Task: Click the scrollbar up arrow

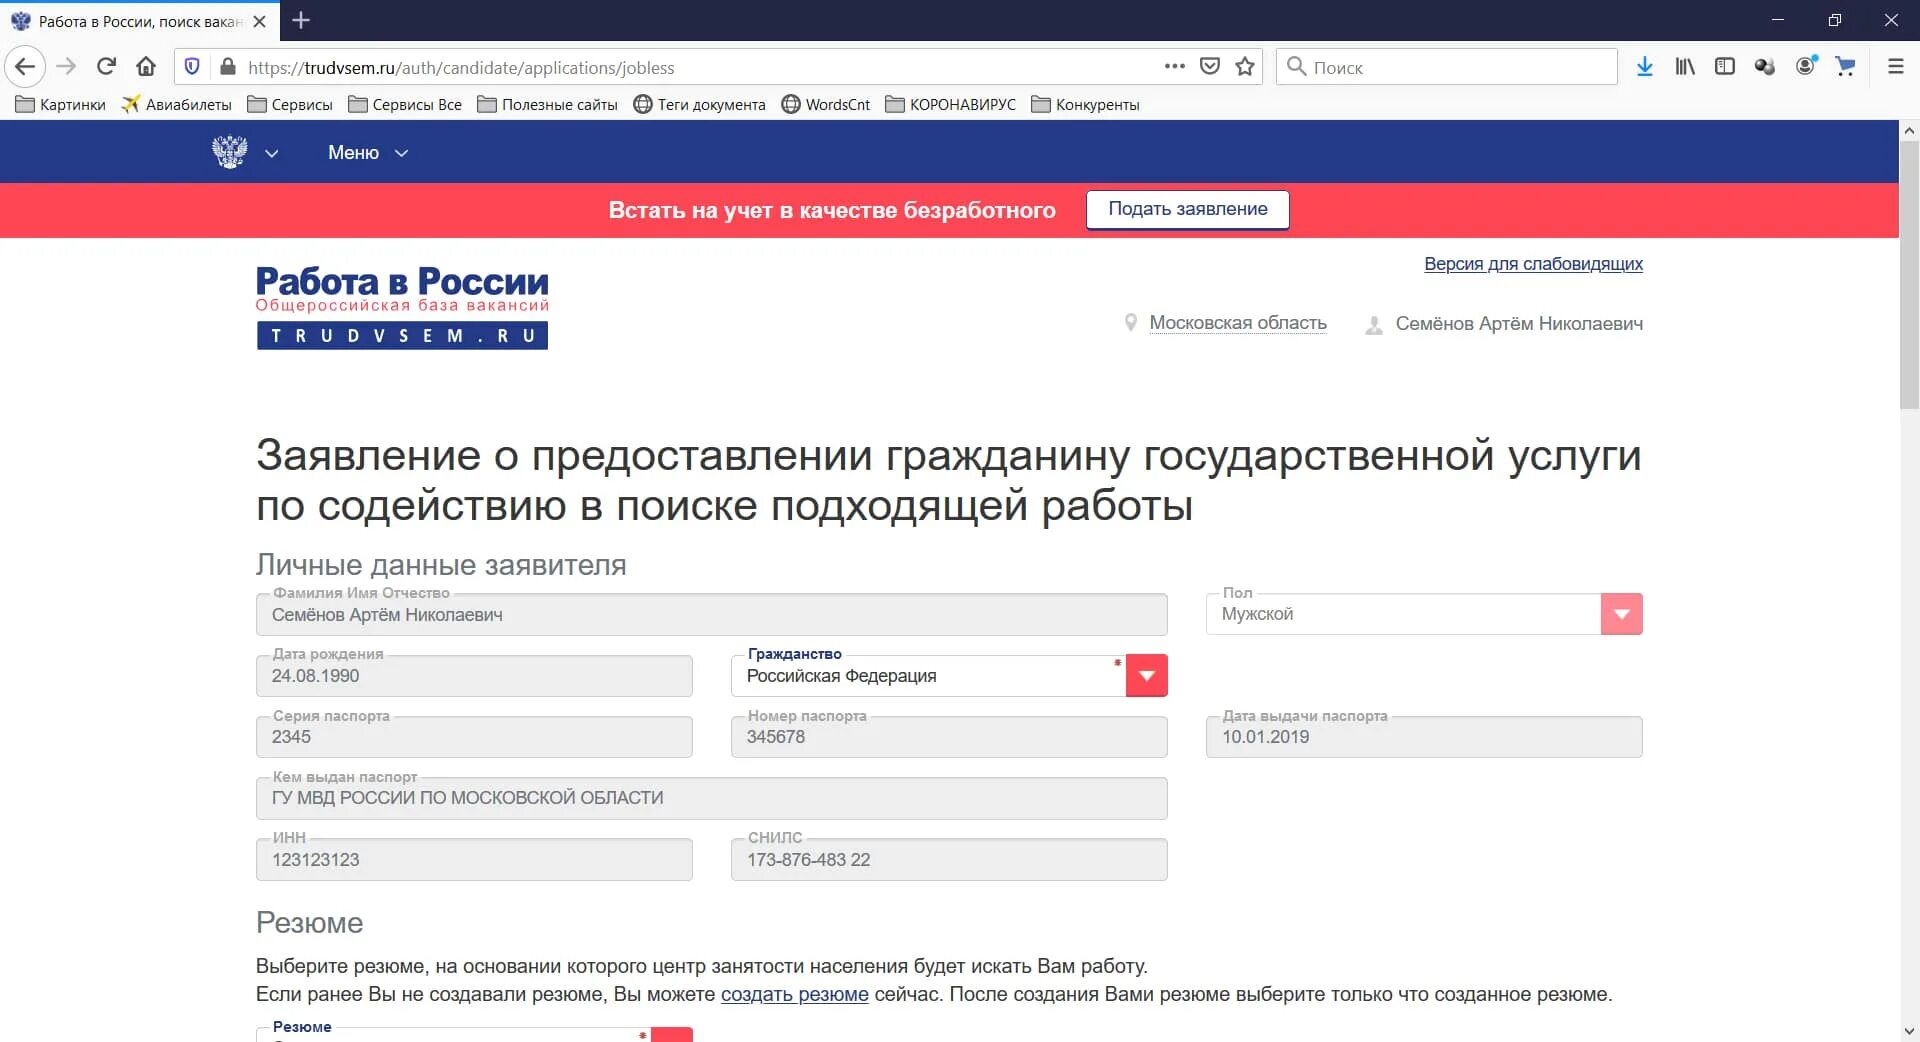Action: (1909, 130)
